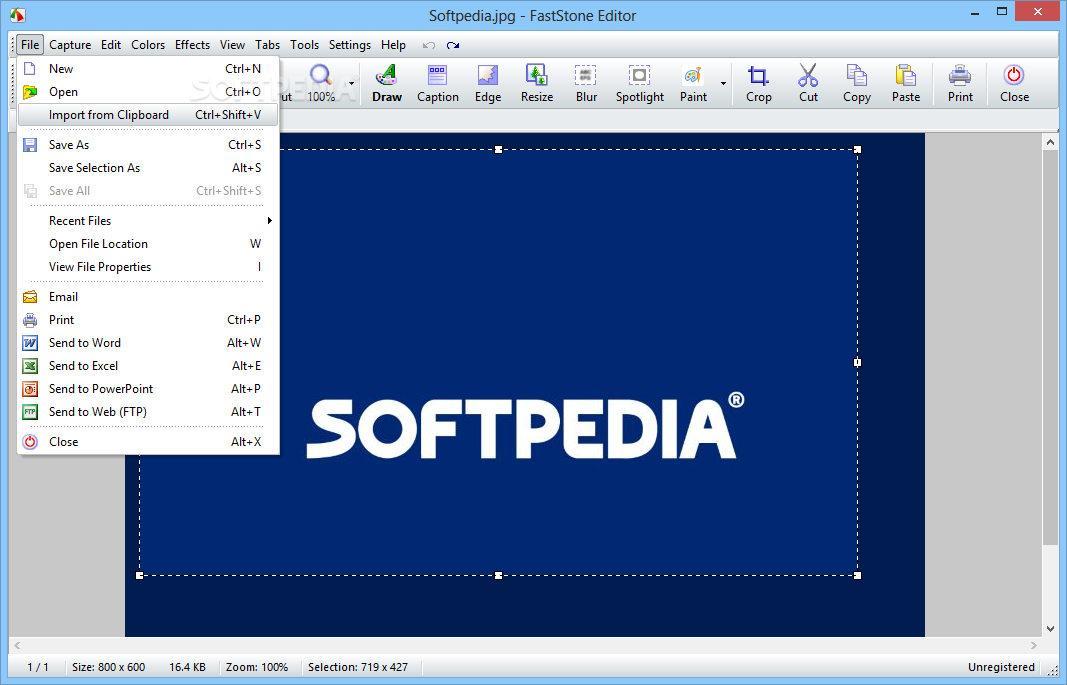Select Send to Excel

147,366
